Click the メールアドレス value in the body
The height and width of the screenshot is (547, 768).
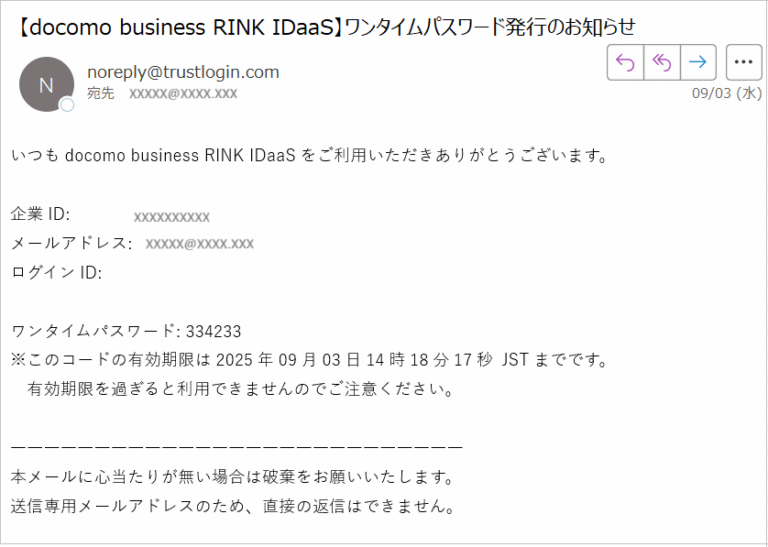click(x=200, y=243)
